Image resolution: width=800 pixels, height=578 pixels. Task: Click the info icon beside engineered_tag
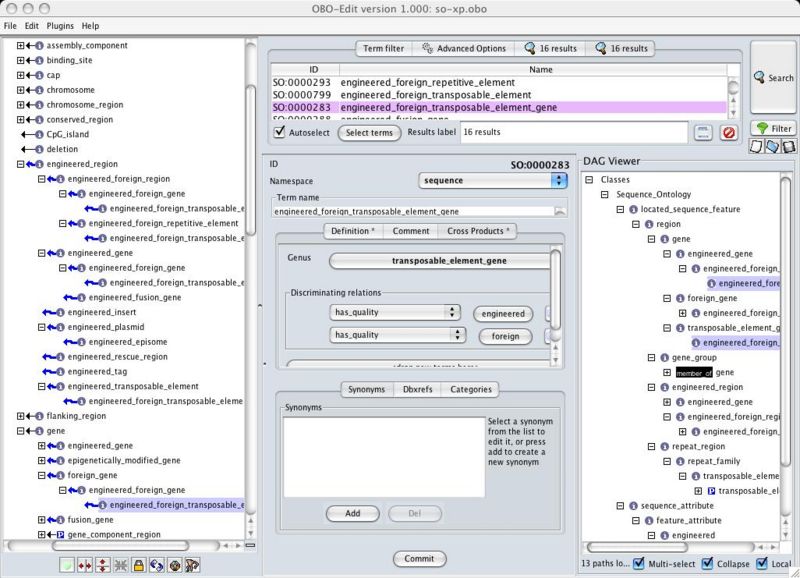coord(60,371)
